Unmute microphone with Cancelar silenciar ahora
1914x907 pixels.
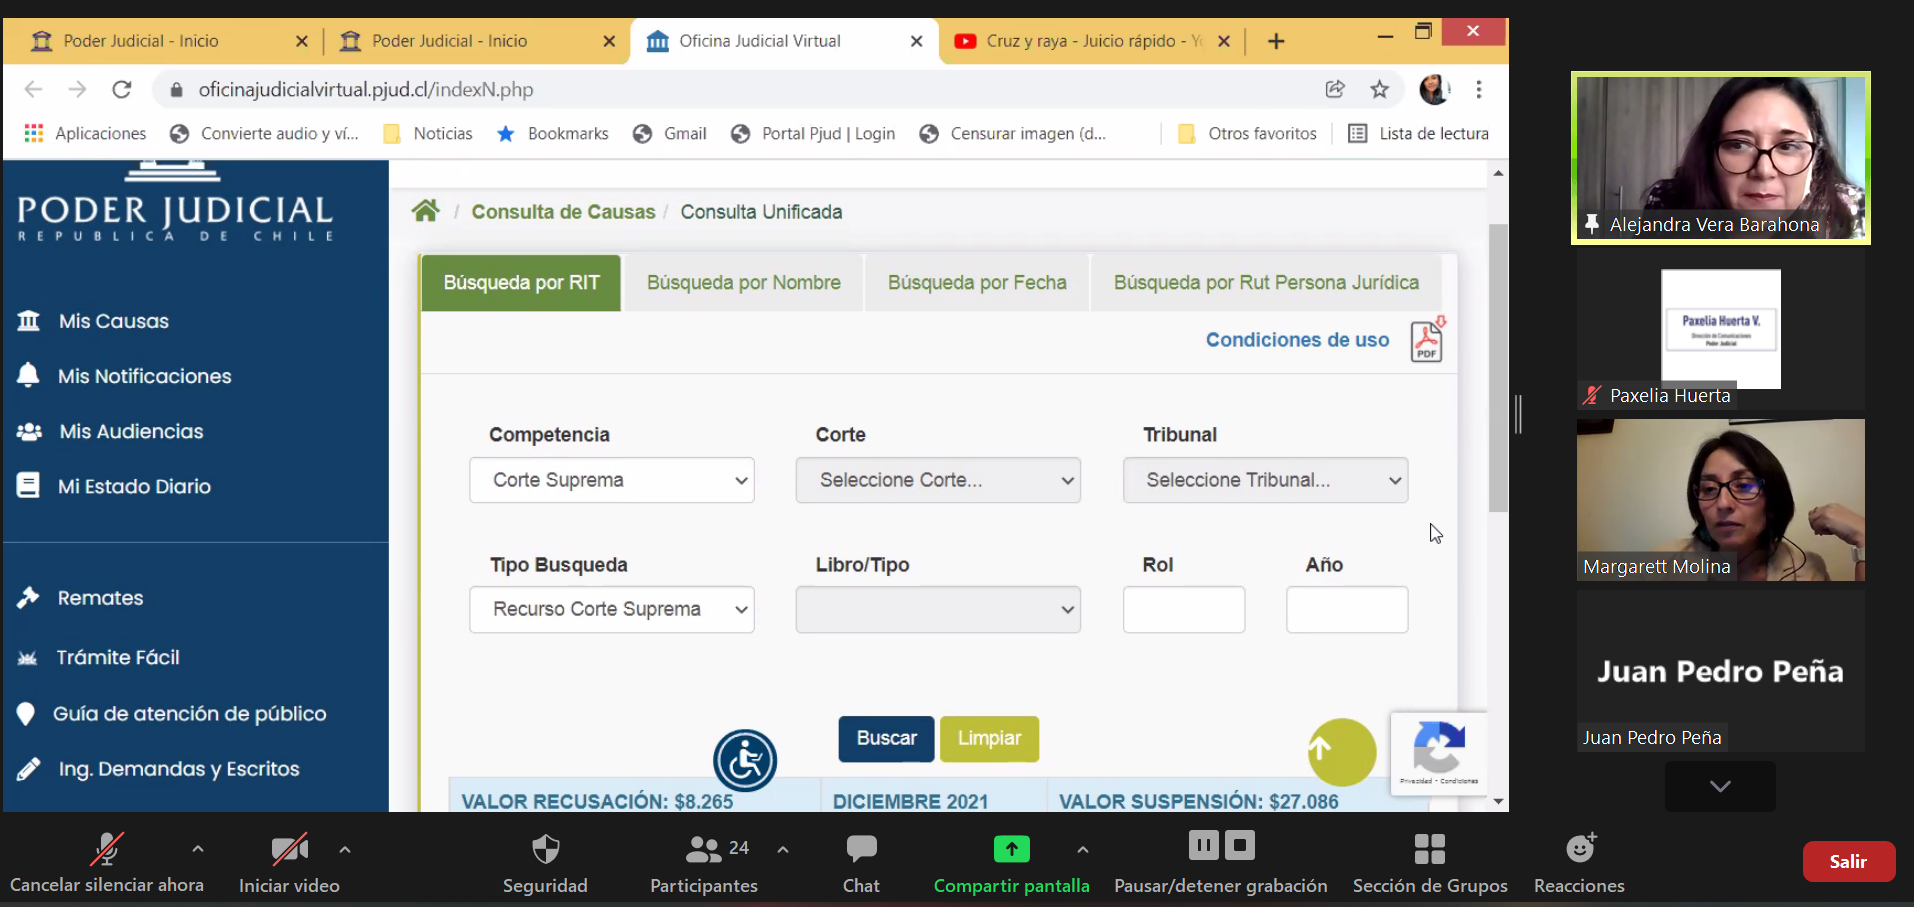point(107,862)
